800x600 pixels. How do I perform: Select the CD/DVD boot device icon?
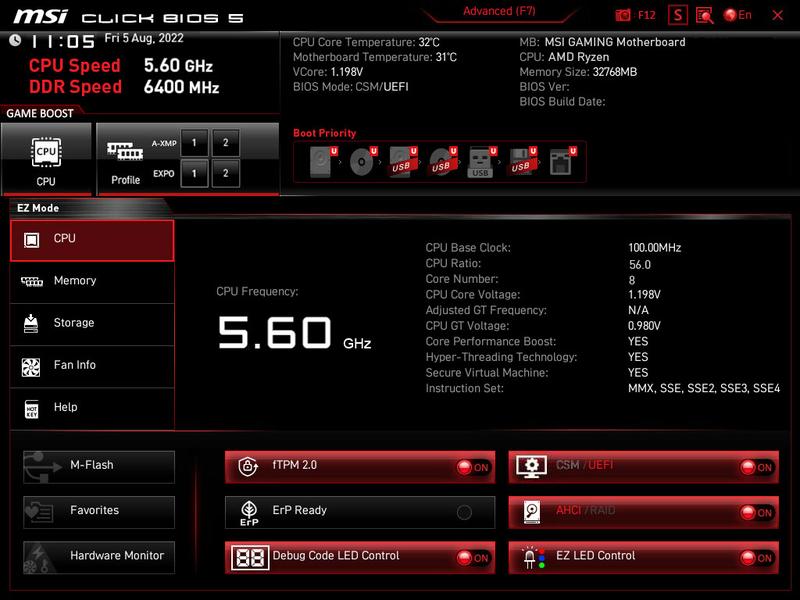pyautogui.click(x=363, y=162)
